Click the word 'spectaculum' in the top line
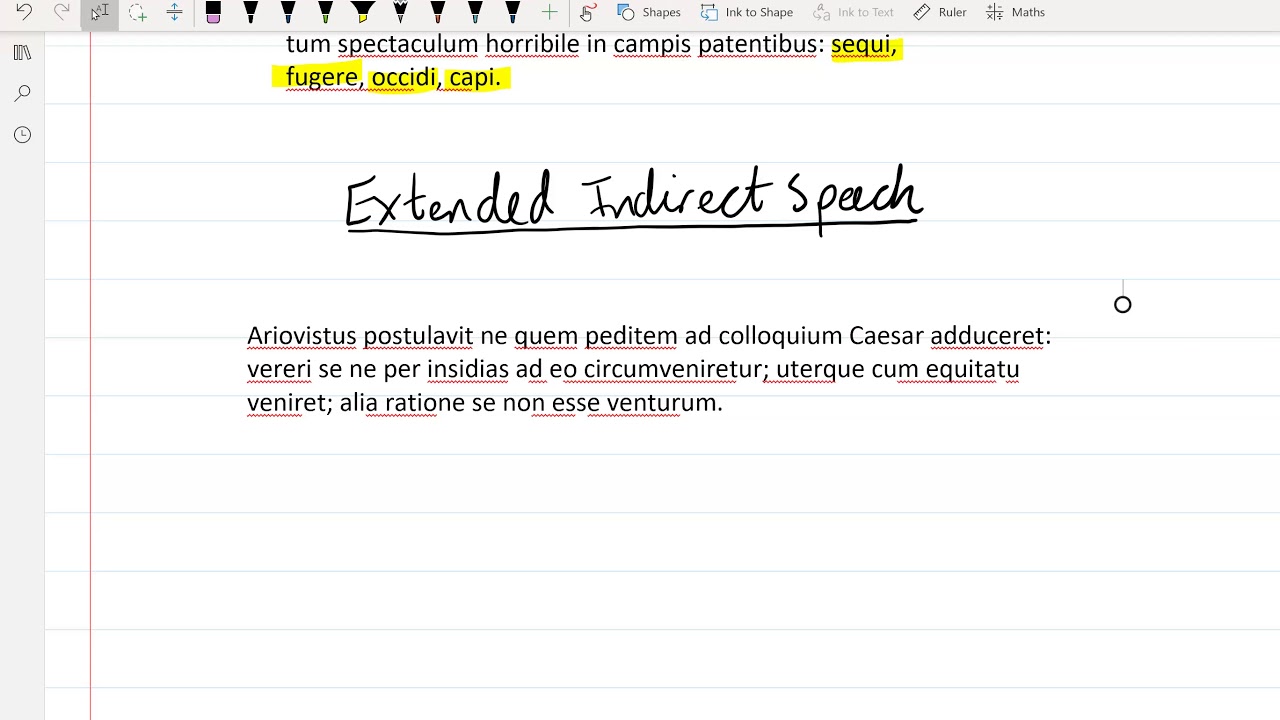 tap(408, 44)
